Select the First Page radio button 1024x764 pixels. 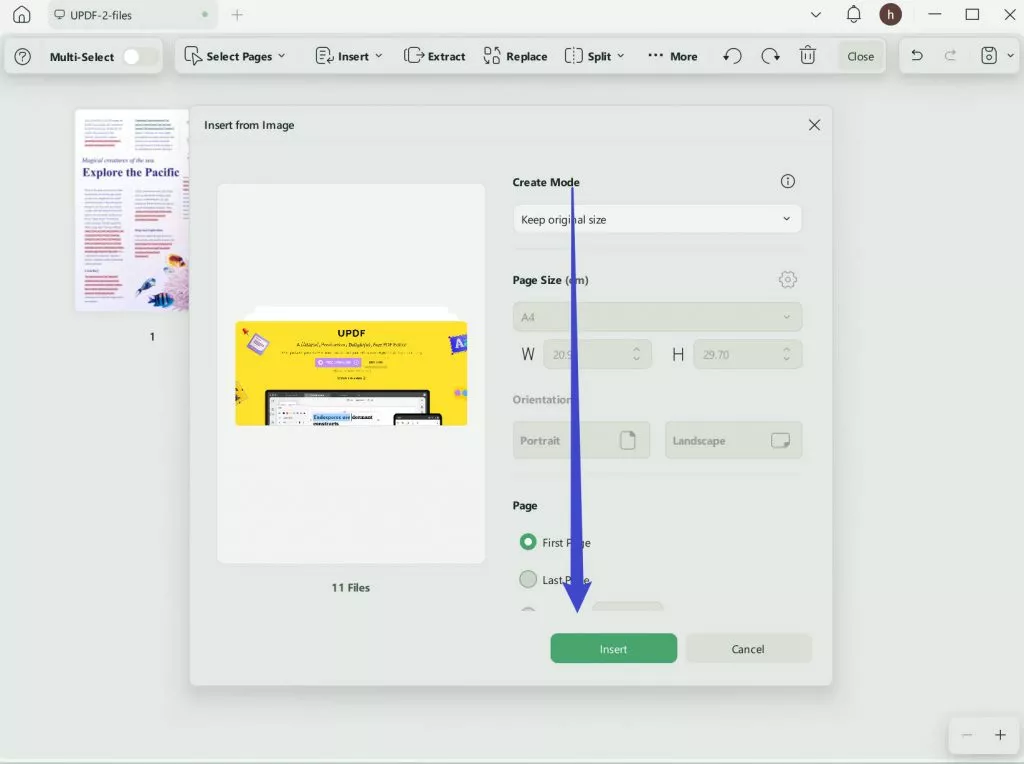coord(528,542)
